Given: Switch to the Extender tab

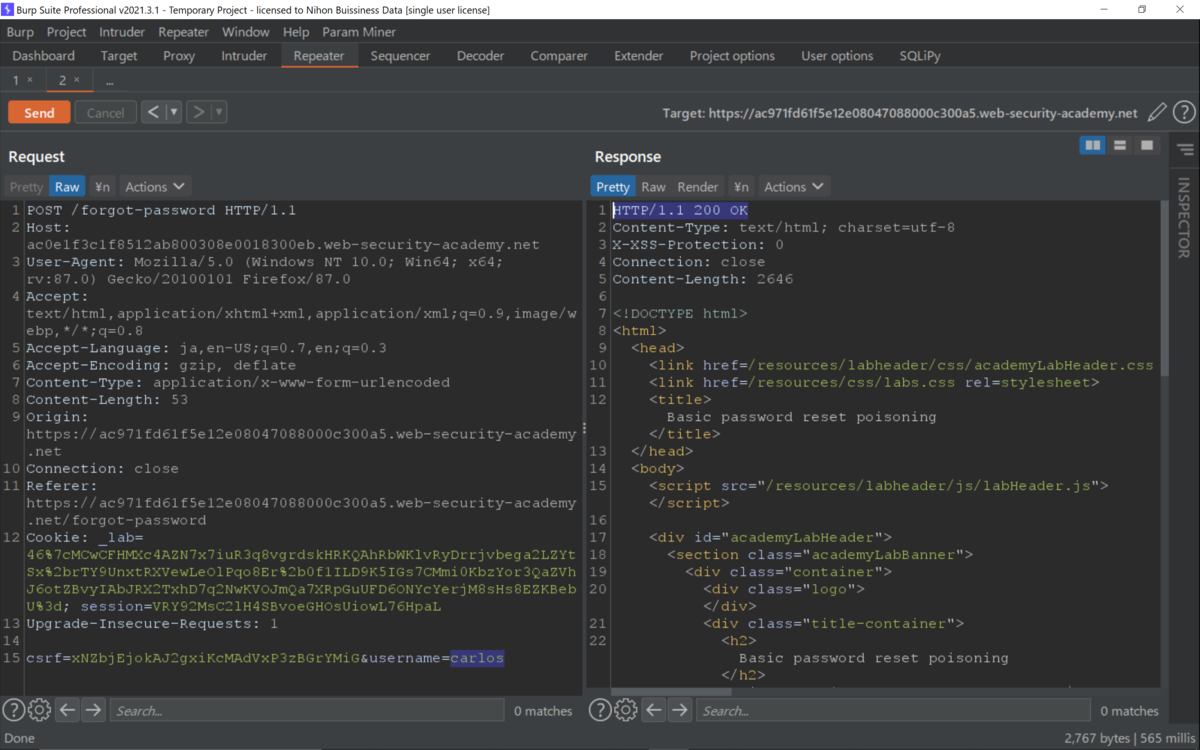Looking at the screenshot, I should [x=639, y=56].
